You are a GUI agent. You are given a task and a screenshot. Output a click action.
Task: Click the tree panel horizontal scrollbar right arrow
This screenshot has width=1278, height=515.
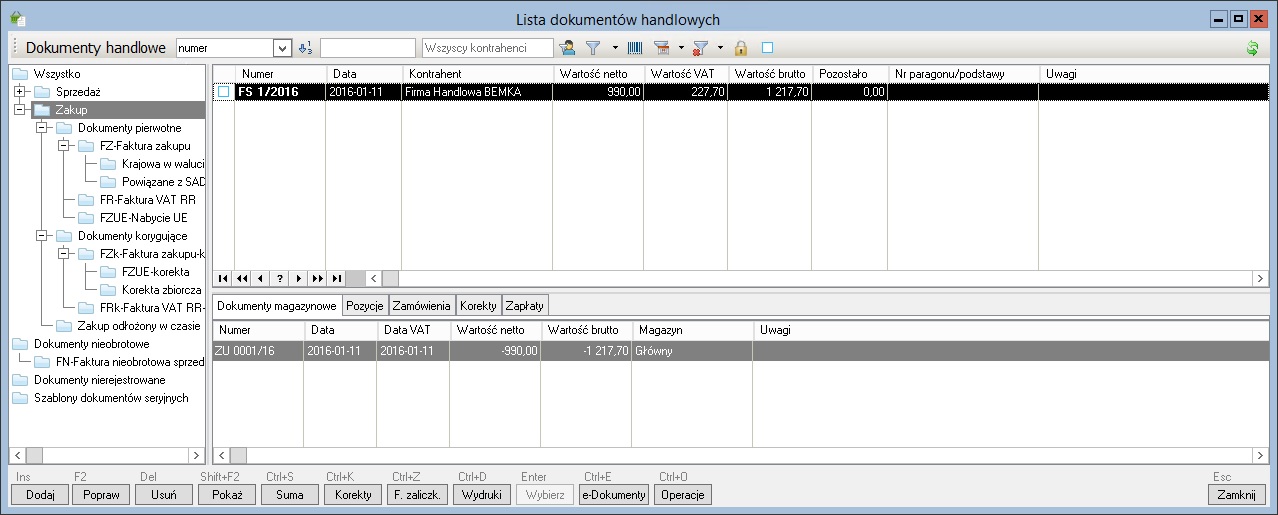point(196,455)
